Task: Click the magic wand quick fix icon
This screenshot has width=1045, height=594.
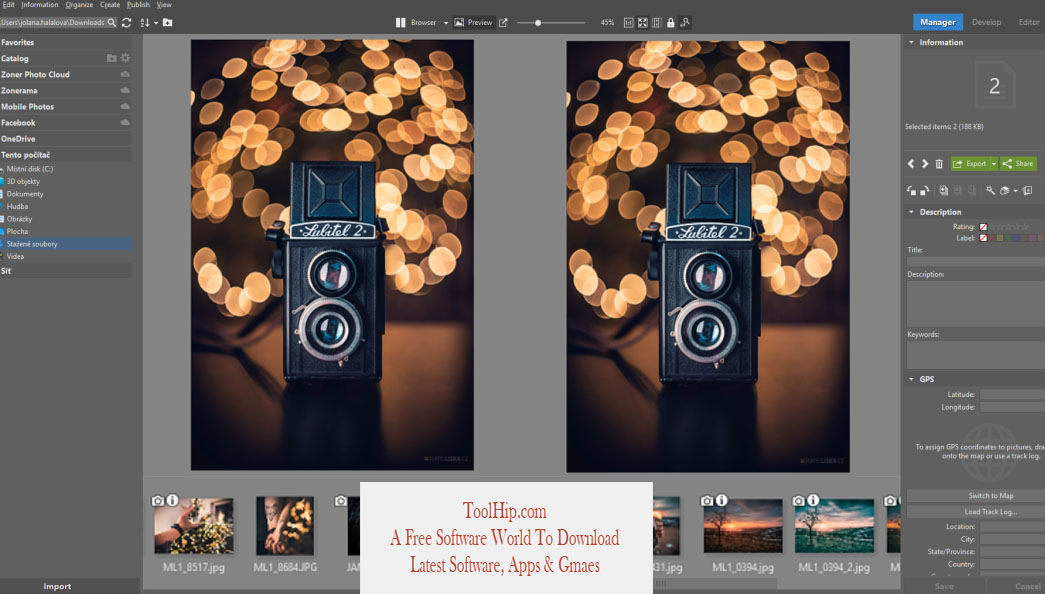Action: click(x=990, y=191)
